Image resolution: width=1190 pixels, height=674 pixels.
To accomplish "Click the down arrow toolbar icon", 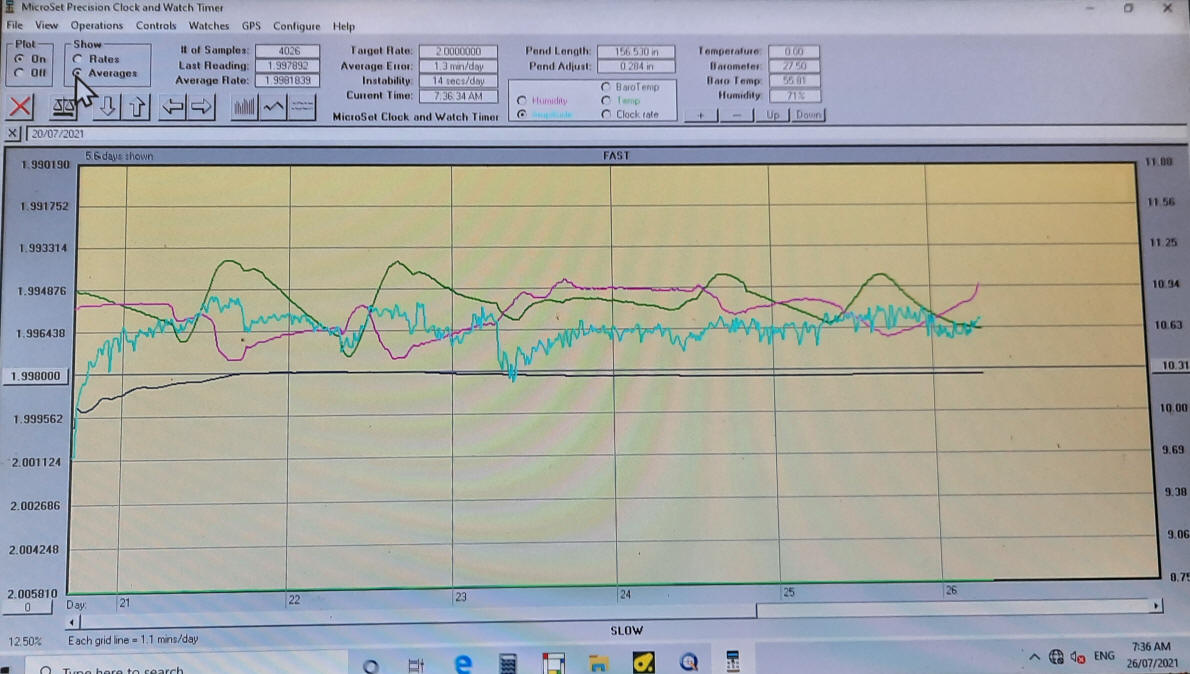I will (x=108, y=106).
